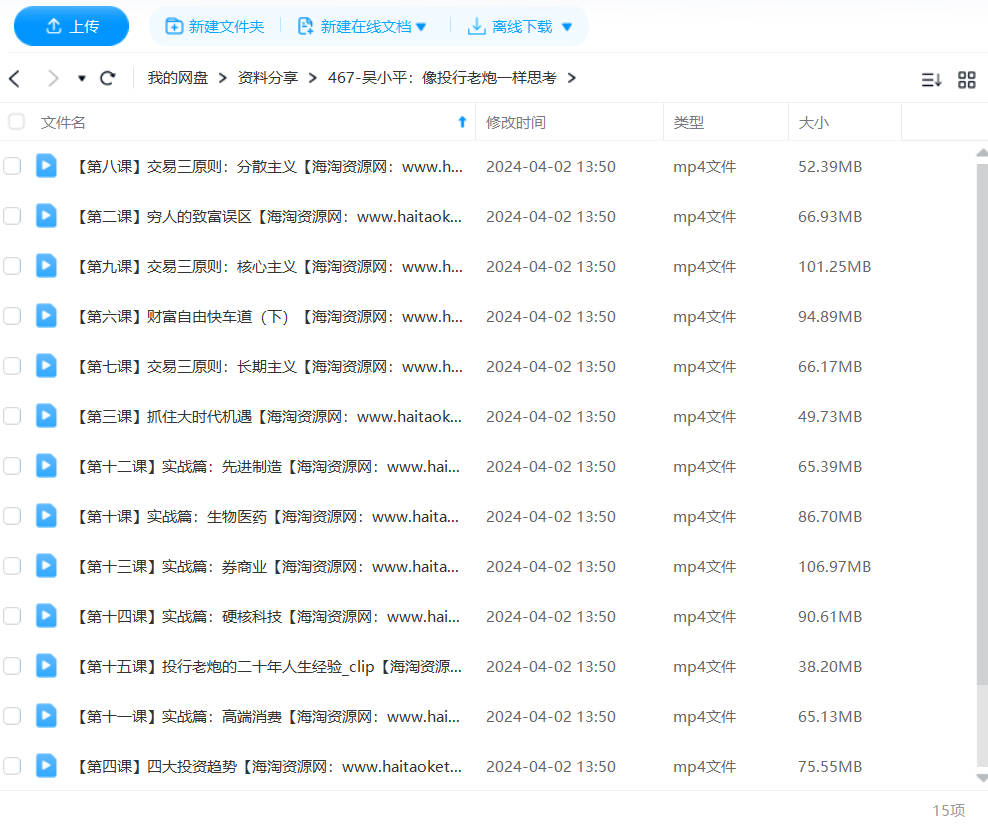Expand chevron after the 467-吴小平 breadcrumb
Image resolution: width=988 pixels, height=831 pixels.
pyautogui.click(x=572, y=78)
